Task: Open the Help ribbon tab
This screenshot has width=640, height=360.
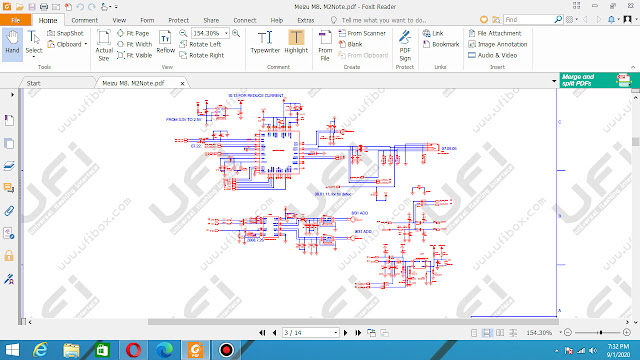Action: [x=276, y=20]
